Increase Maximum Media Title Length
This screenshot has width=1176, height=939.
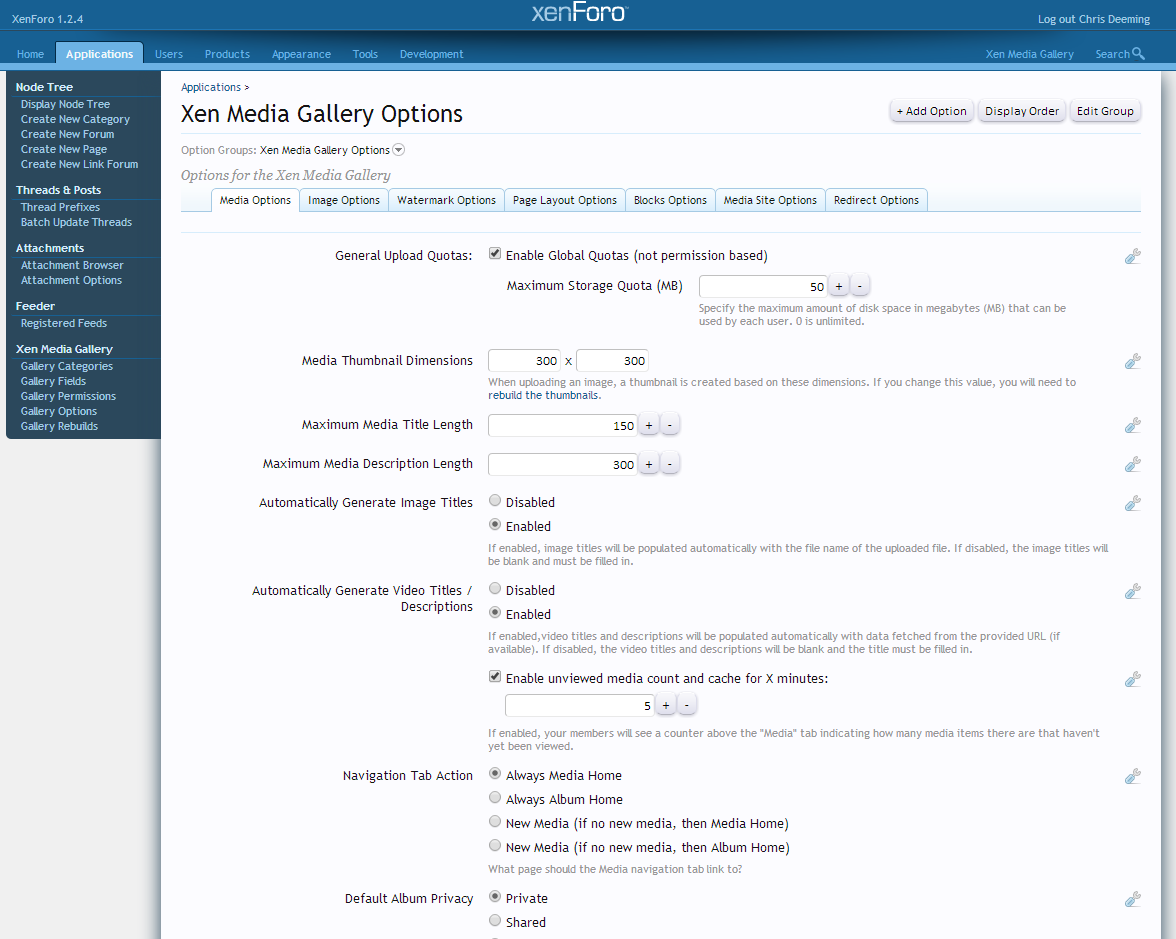[x=649, y=425]
